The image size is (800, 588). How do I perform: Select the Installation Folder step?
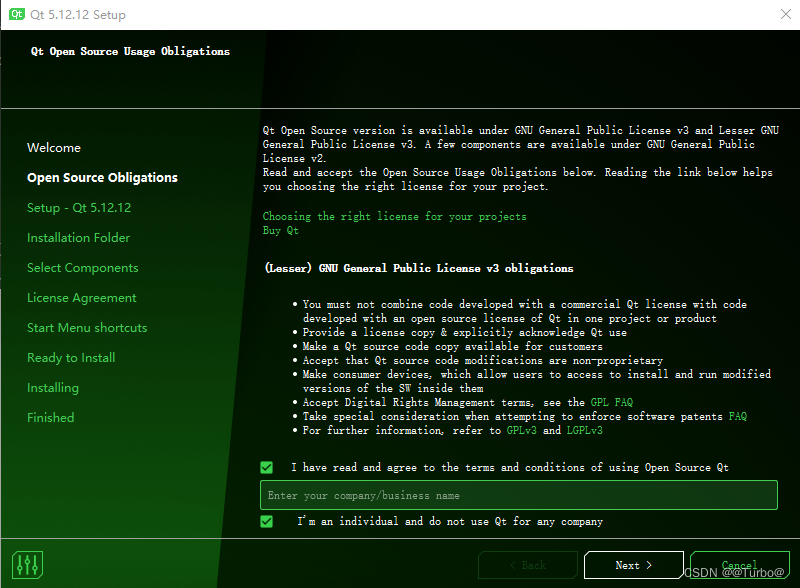pyautogui.click(x=79, y=238)
